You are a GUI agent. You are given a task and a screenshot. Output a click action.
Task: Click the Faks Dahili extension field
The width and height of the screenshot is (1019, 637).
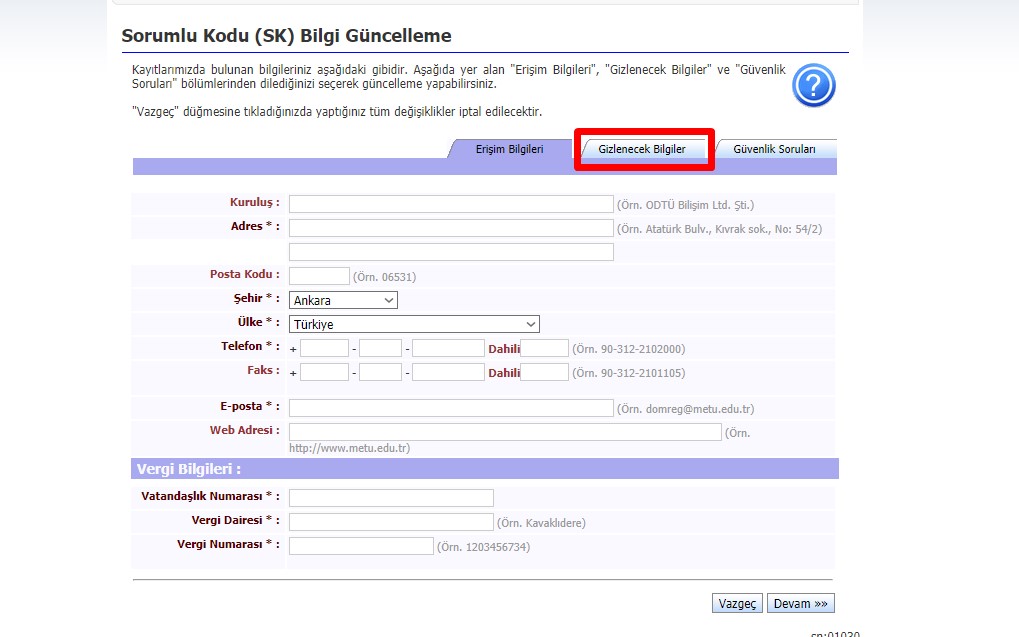545,372
